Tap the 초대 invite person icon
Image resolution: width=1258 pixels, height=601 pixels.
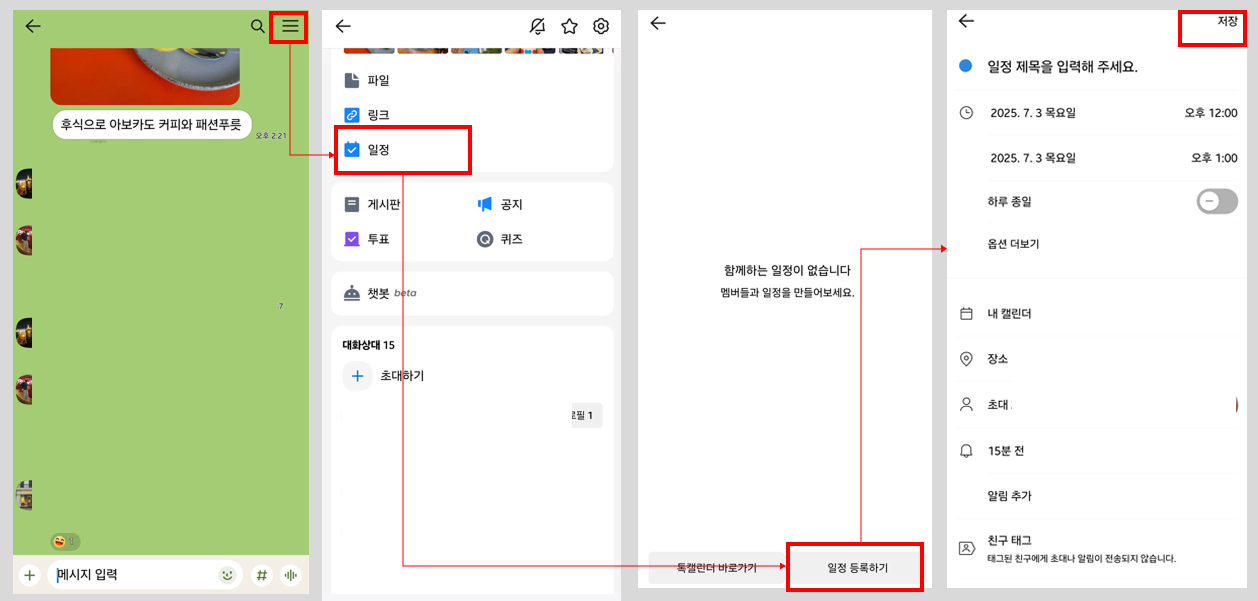pos(964,404)
